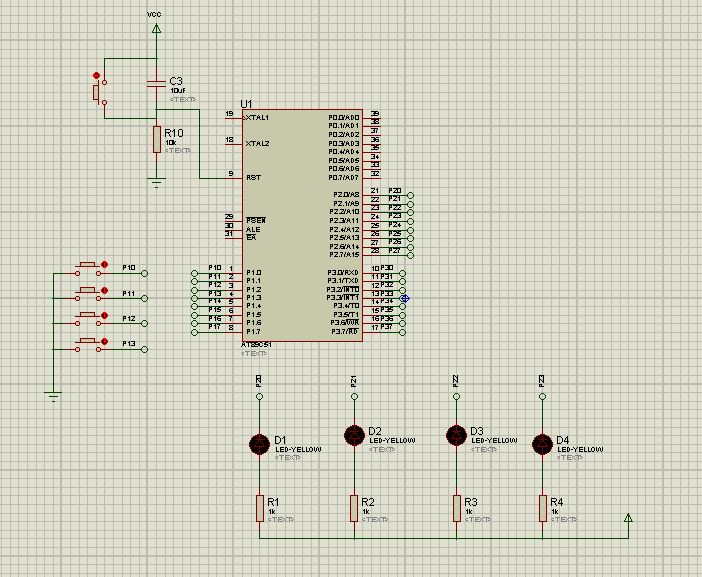Click the power terminal right of R4
Viewport: 702px width, 577px height.
pos(628,519)
